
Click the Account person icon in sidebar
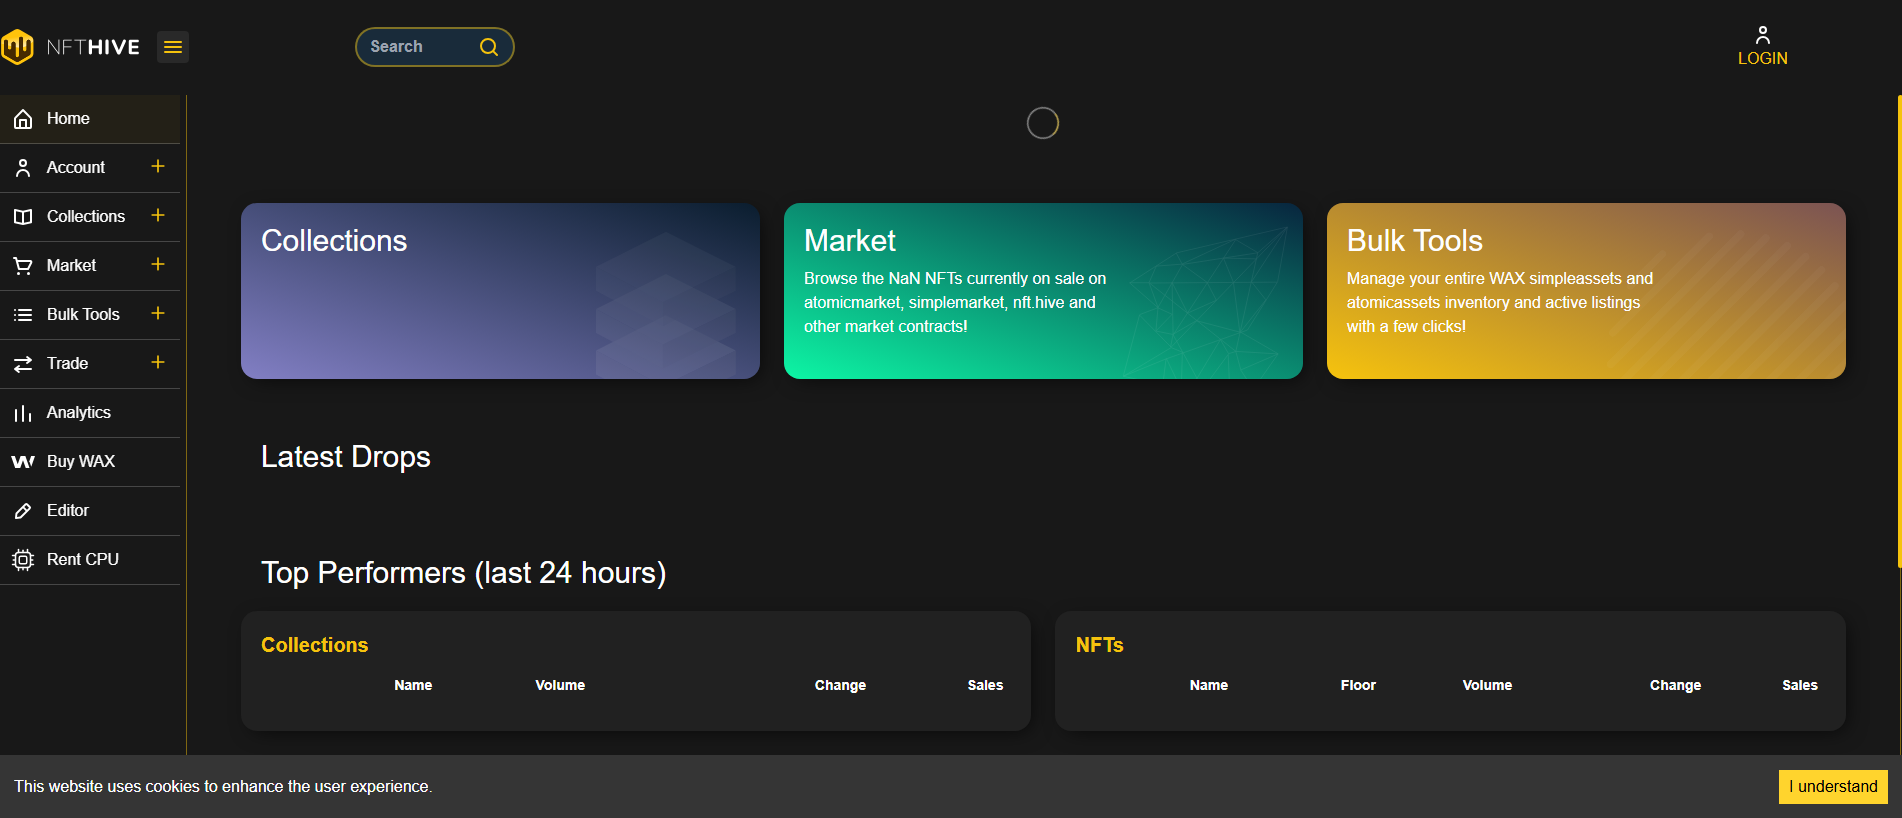click(23, 168)
